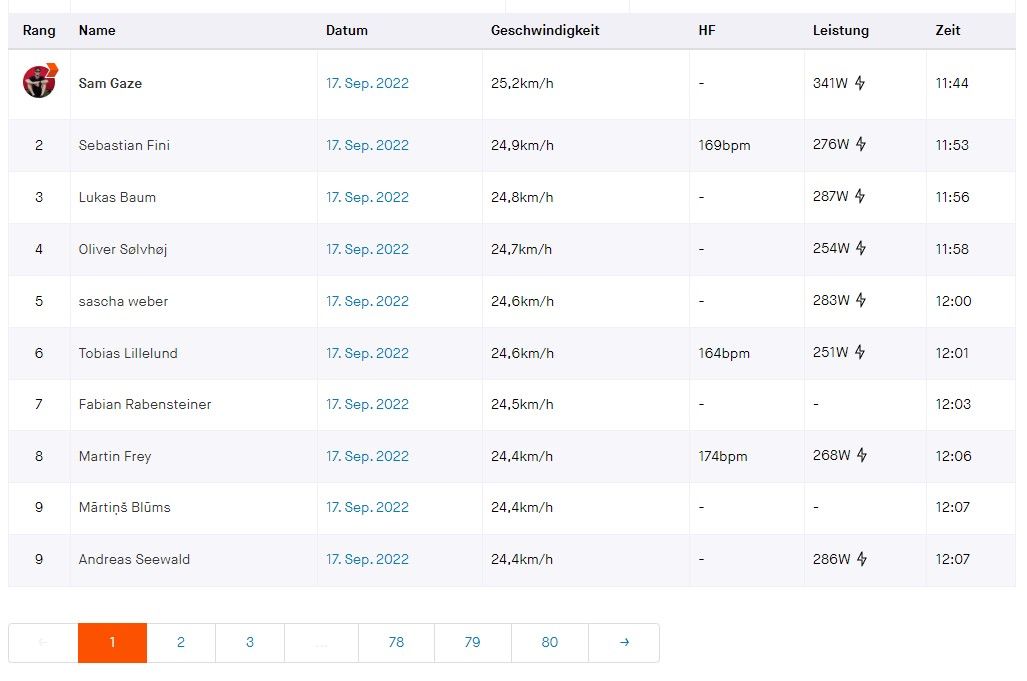The width and height of the screenshot is (1027, 681).
Task: Go to page 3 of results
Action: (250, 643)
